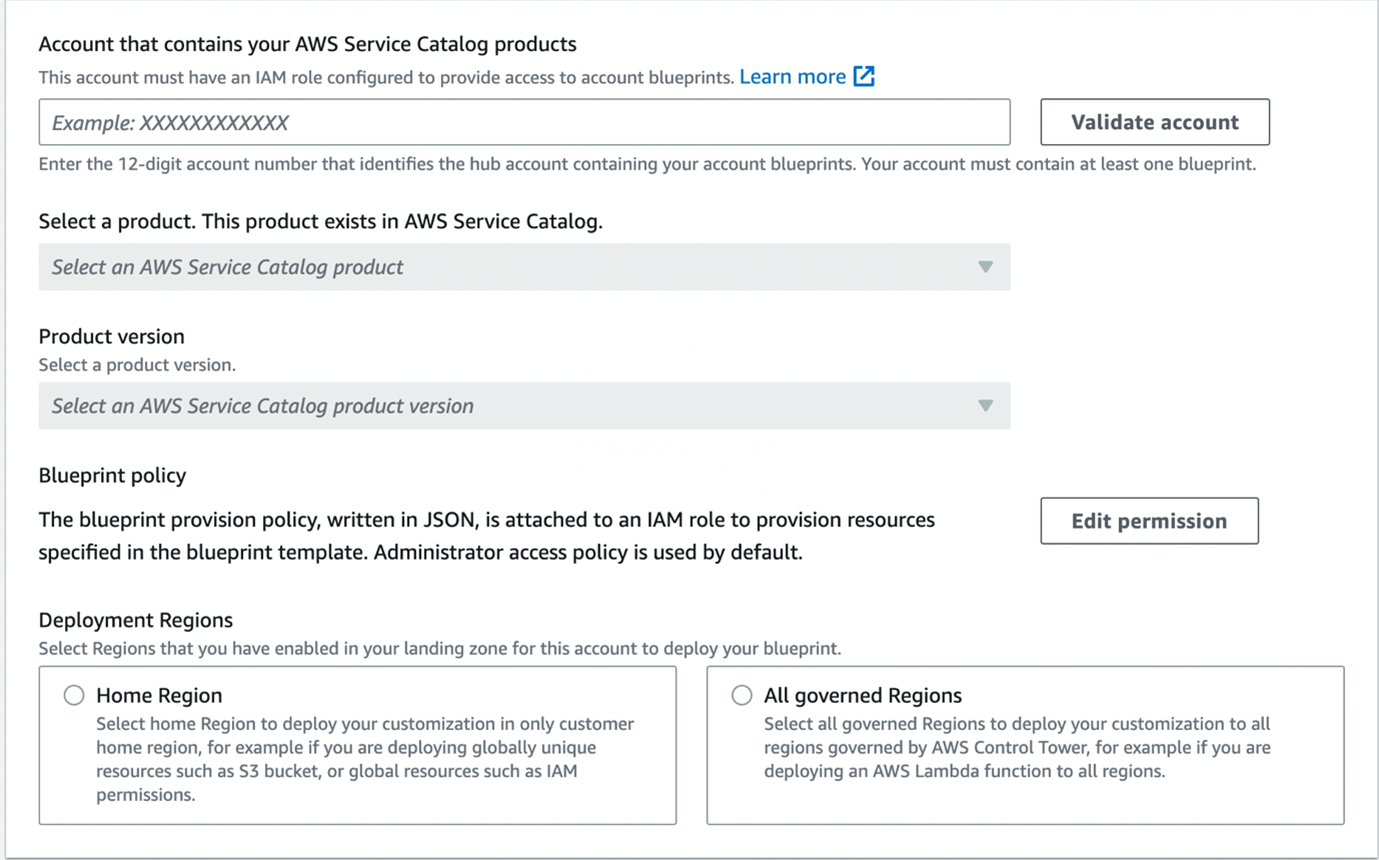Click the external link icon beside Learn more

(862, 75)
